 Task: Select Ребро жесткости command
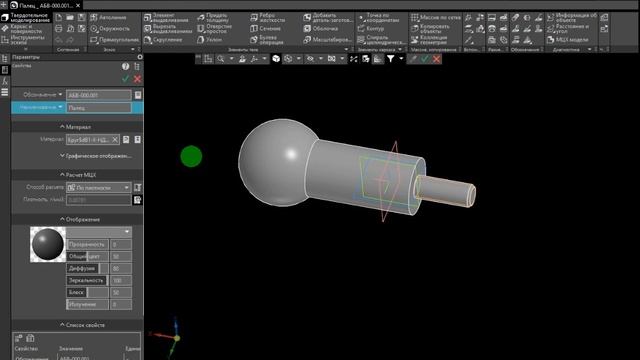pos(268,18)
